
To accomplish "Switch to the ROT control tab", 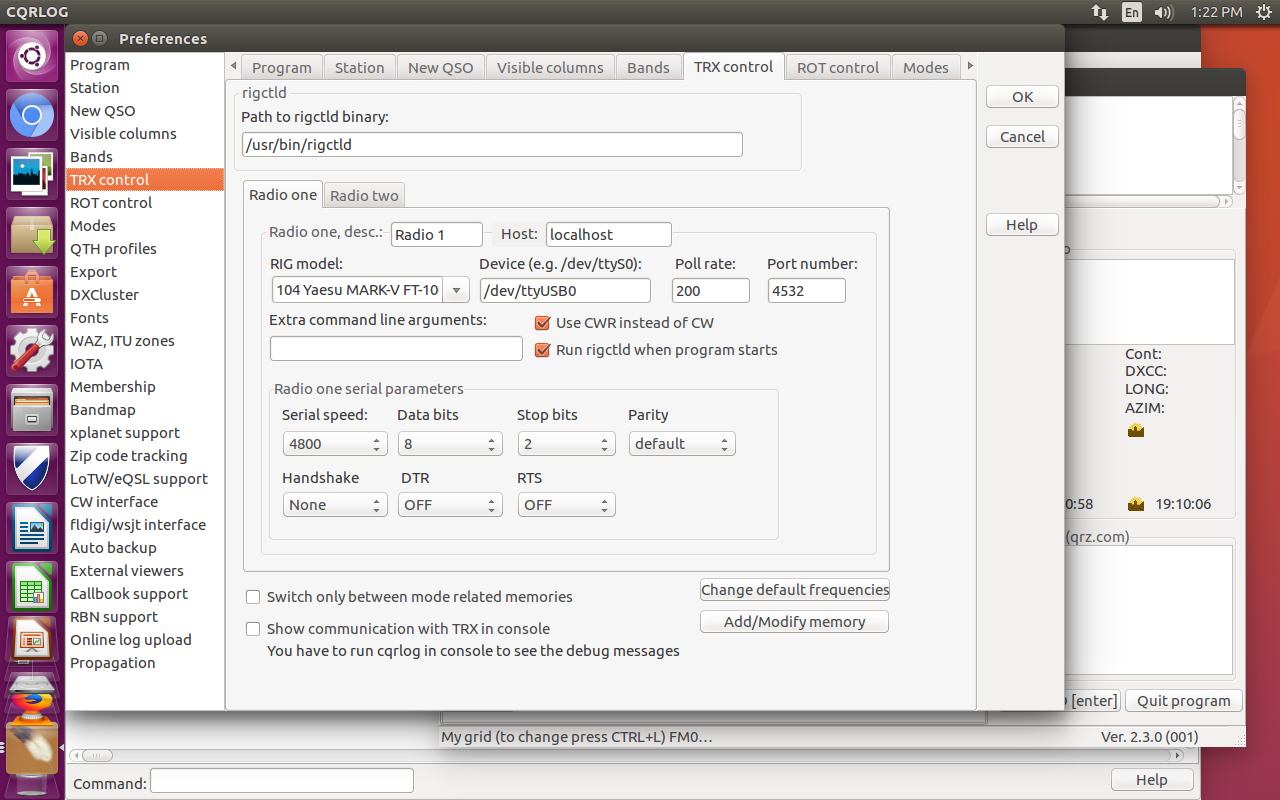I will click(x=838, y=68).
